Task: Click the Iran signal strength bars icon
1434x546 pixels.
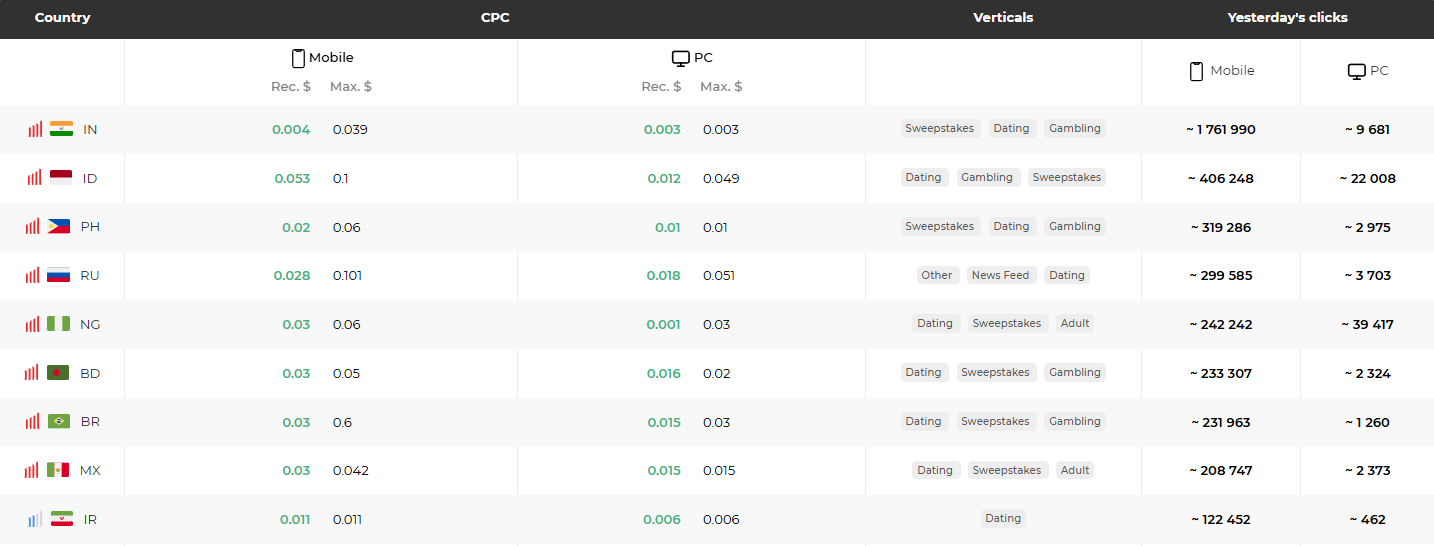Action: tap(35, 520)
